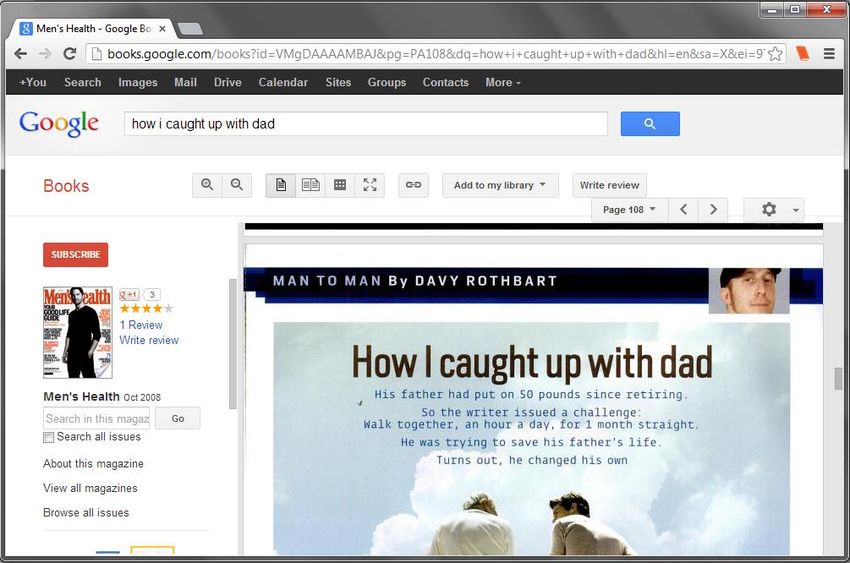Open About this magazine
Screen dimensions: 850x563
(x=93, y=463)
